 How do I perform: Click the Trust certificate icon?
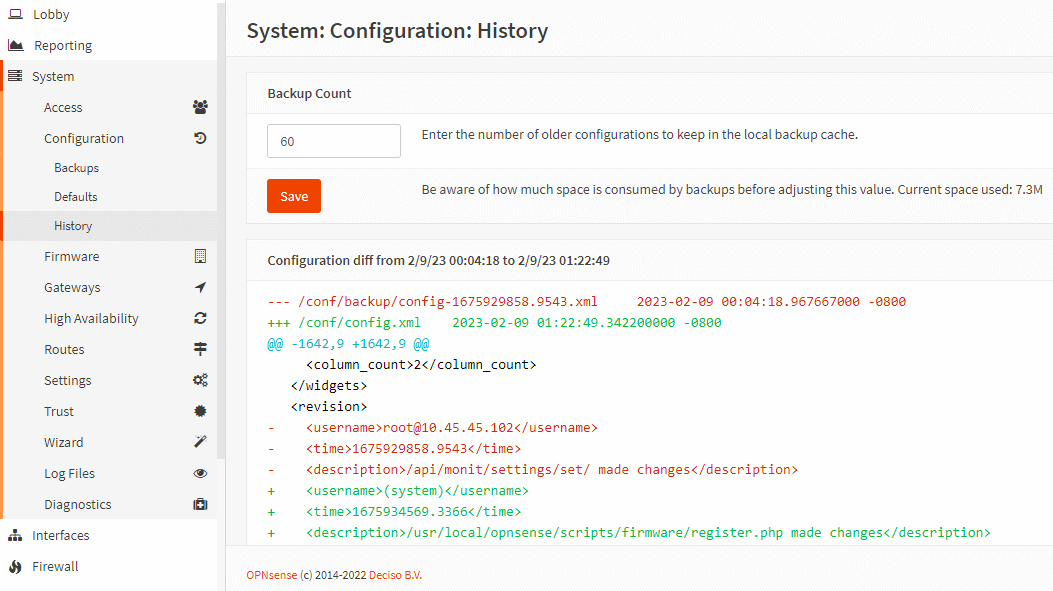pyautogui.click(x=200, y=410)
